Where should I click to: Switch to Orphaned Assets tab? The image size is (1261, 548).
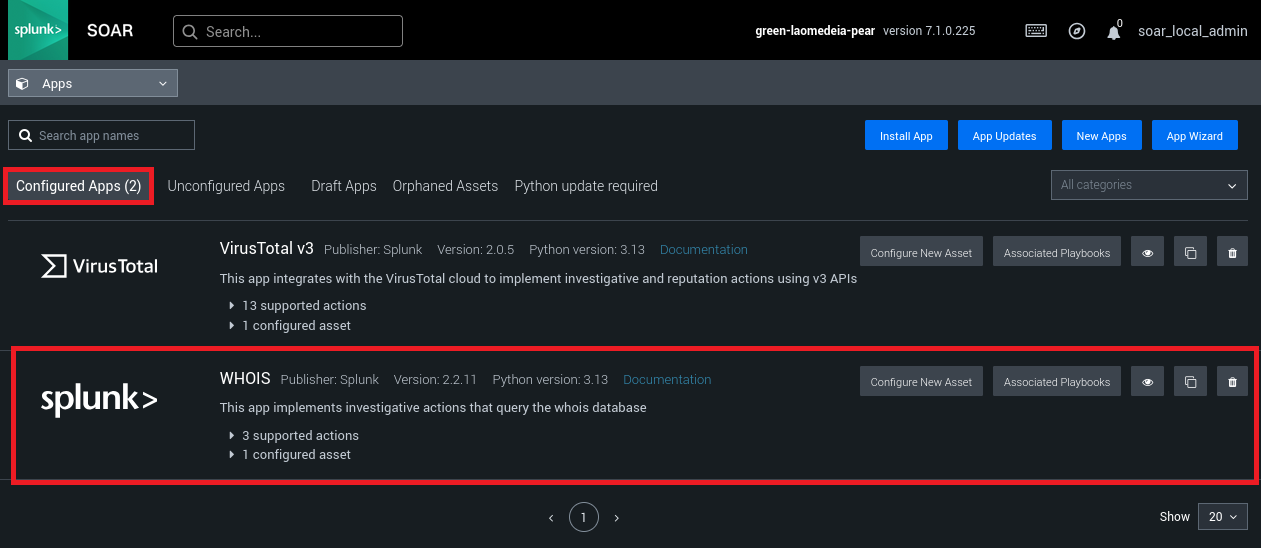click(x=445, y=186)
